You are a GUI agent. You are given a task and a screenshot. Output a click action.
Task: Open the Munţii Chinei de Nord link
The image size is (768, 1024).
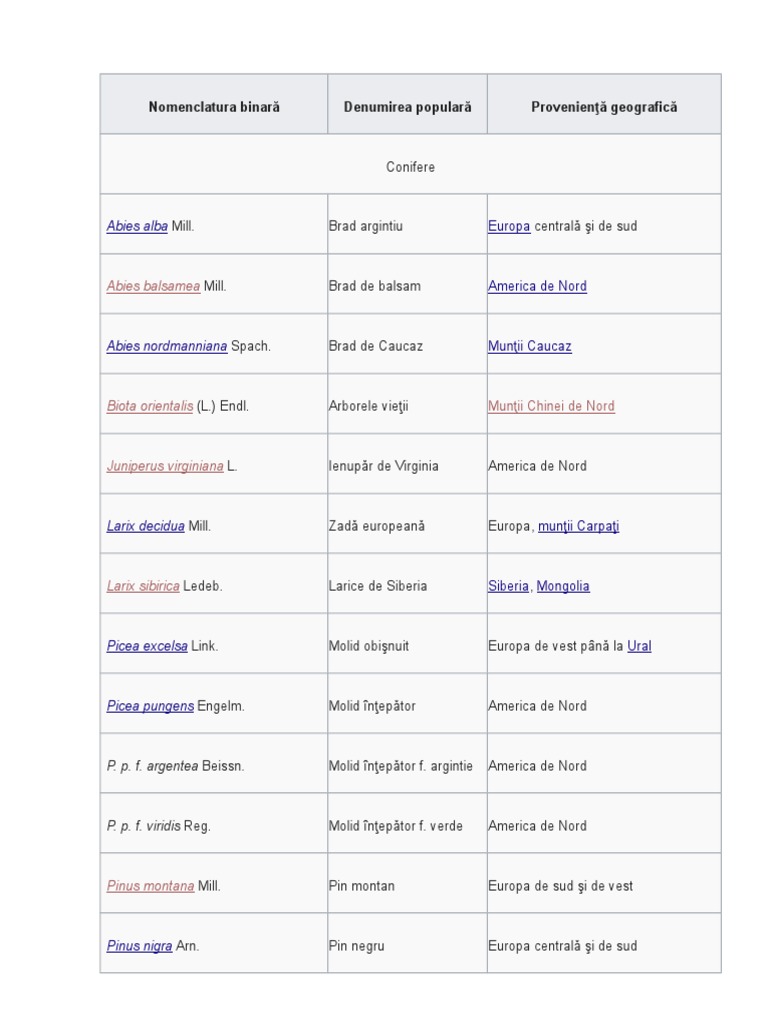coord(551,406)
